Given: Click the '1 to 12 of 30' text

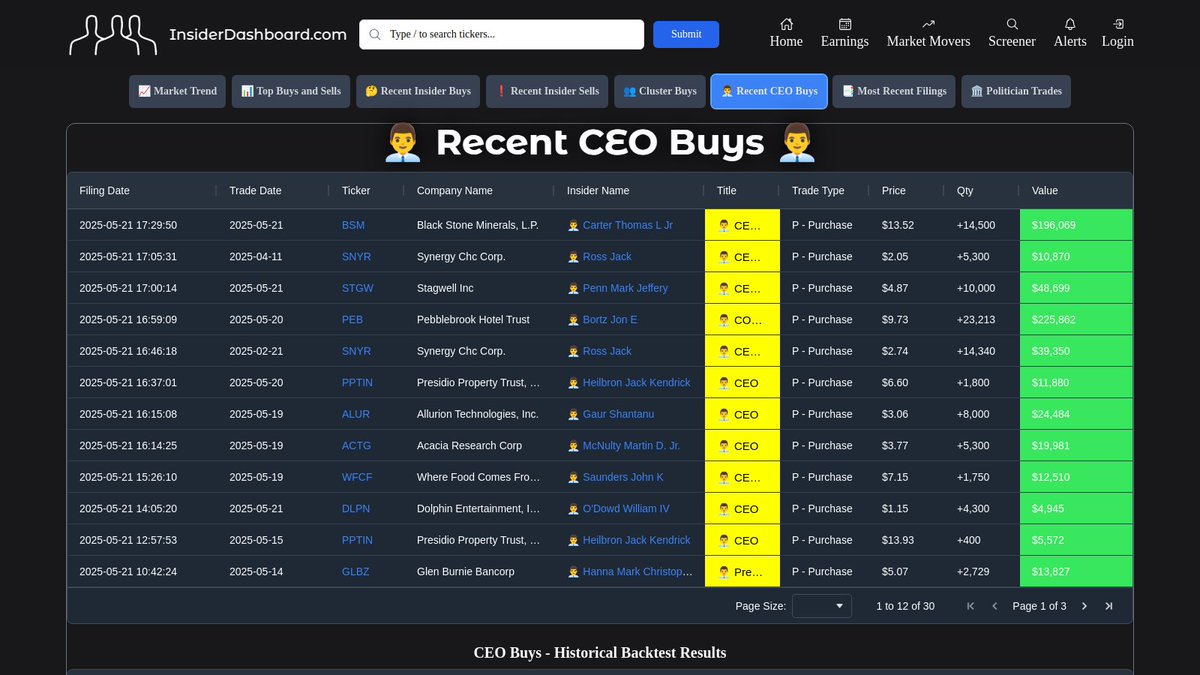Looking at the screenshot, I should (905, 606).
